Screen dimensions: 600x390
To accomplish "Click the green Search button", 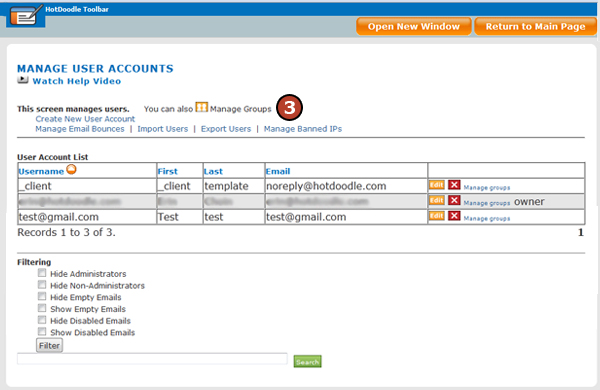I will point(307,362).
